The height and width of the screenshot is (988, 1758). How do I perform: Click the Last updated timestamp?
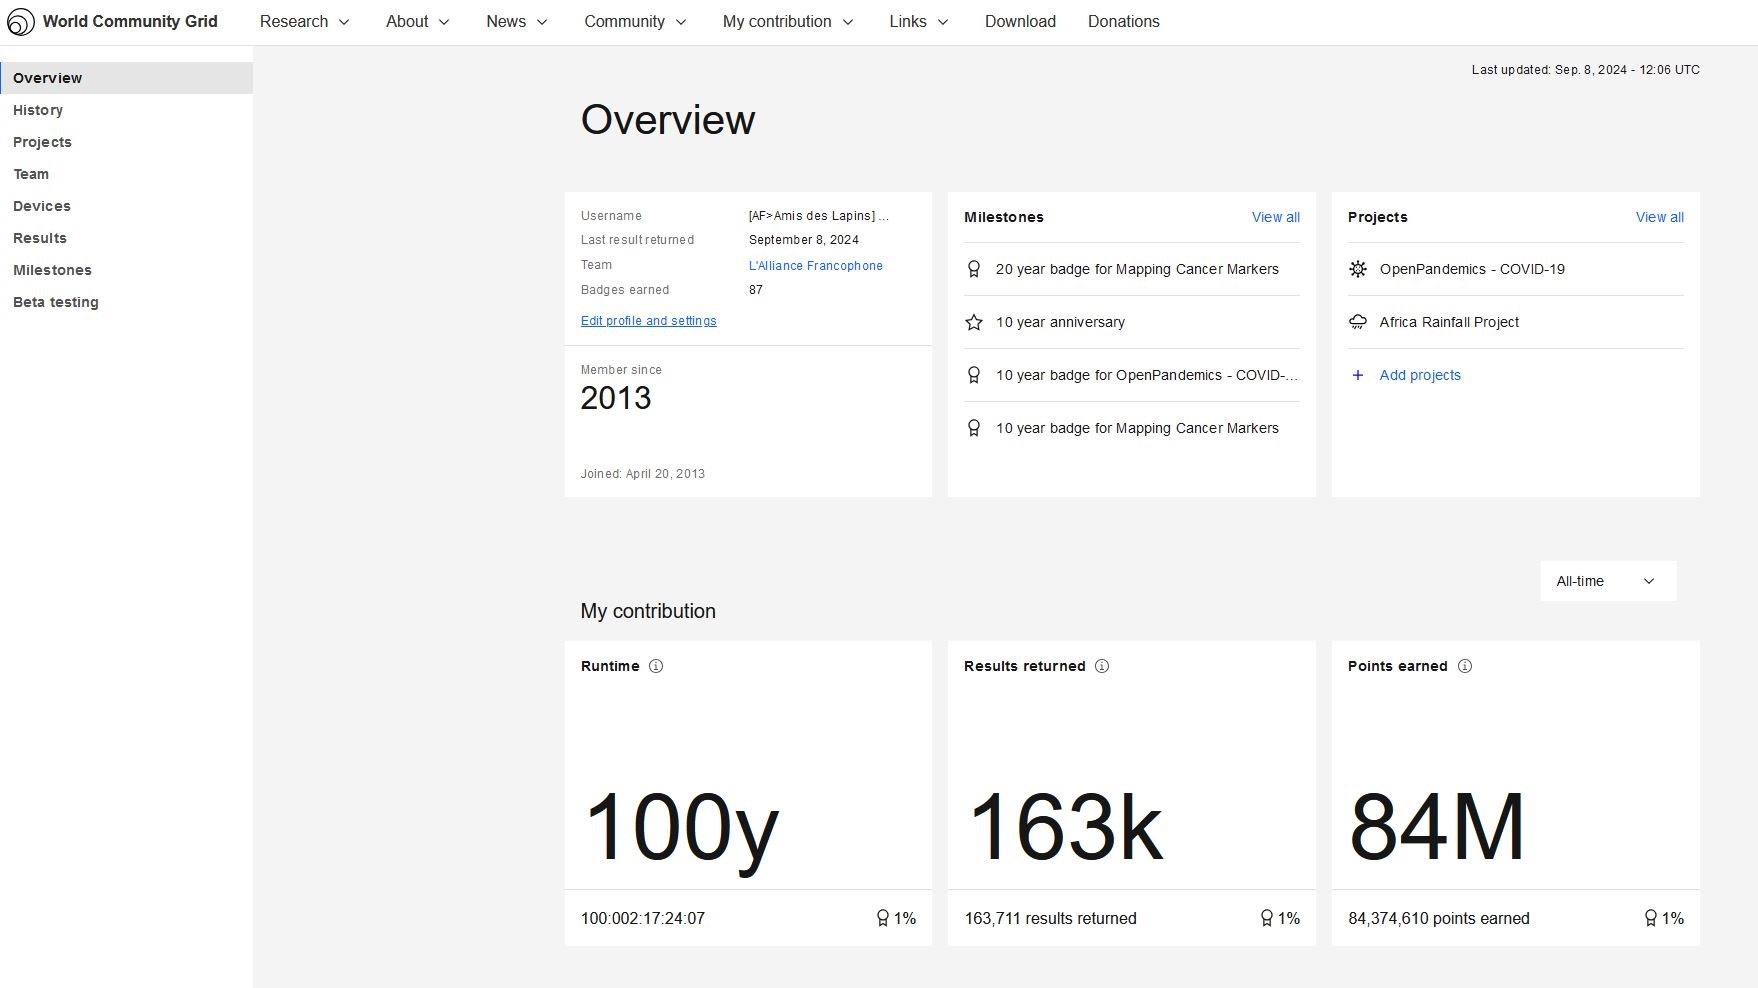point(1585,70)
